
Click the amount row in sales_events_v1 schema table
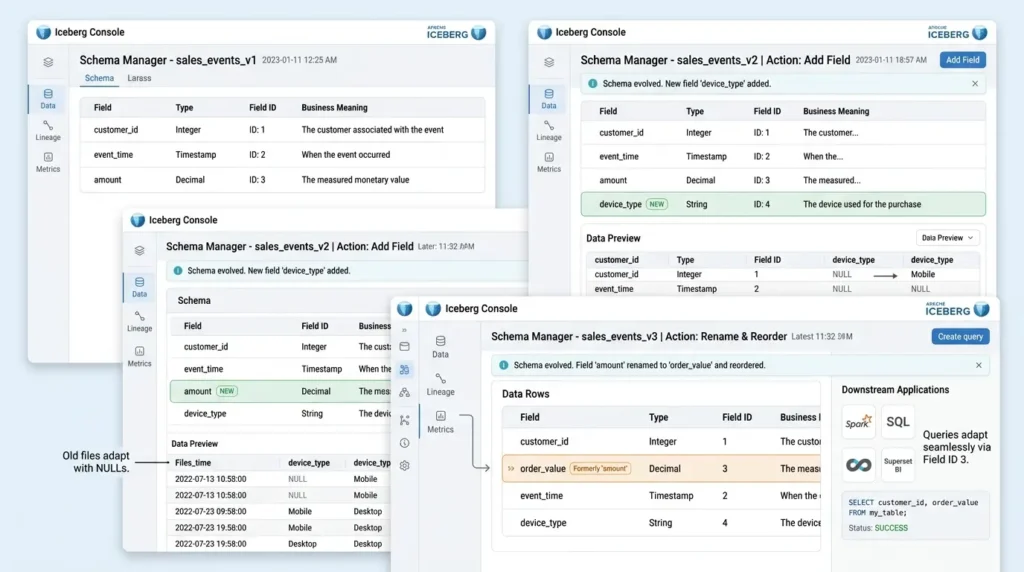[x=282, y=180]
